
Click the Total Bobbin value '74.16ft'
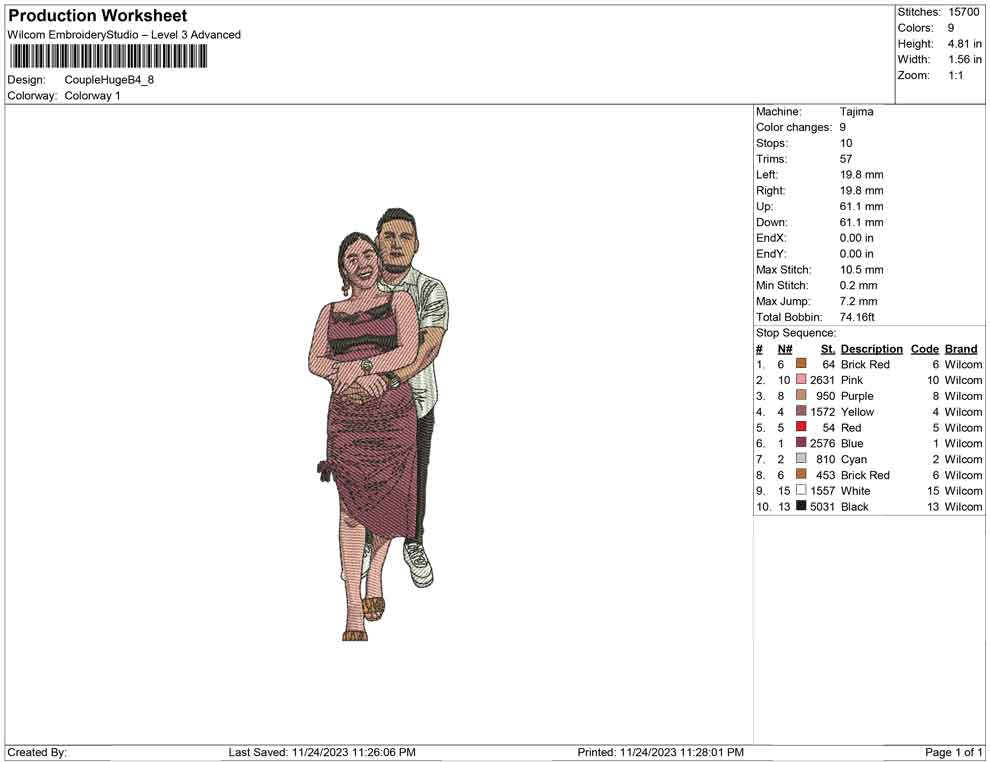point(857,317)
